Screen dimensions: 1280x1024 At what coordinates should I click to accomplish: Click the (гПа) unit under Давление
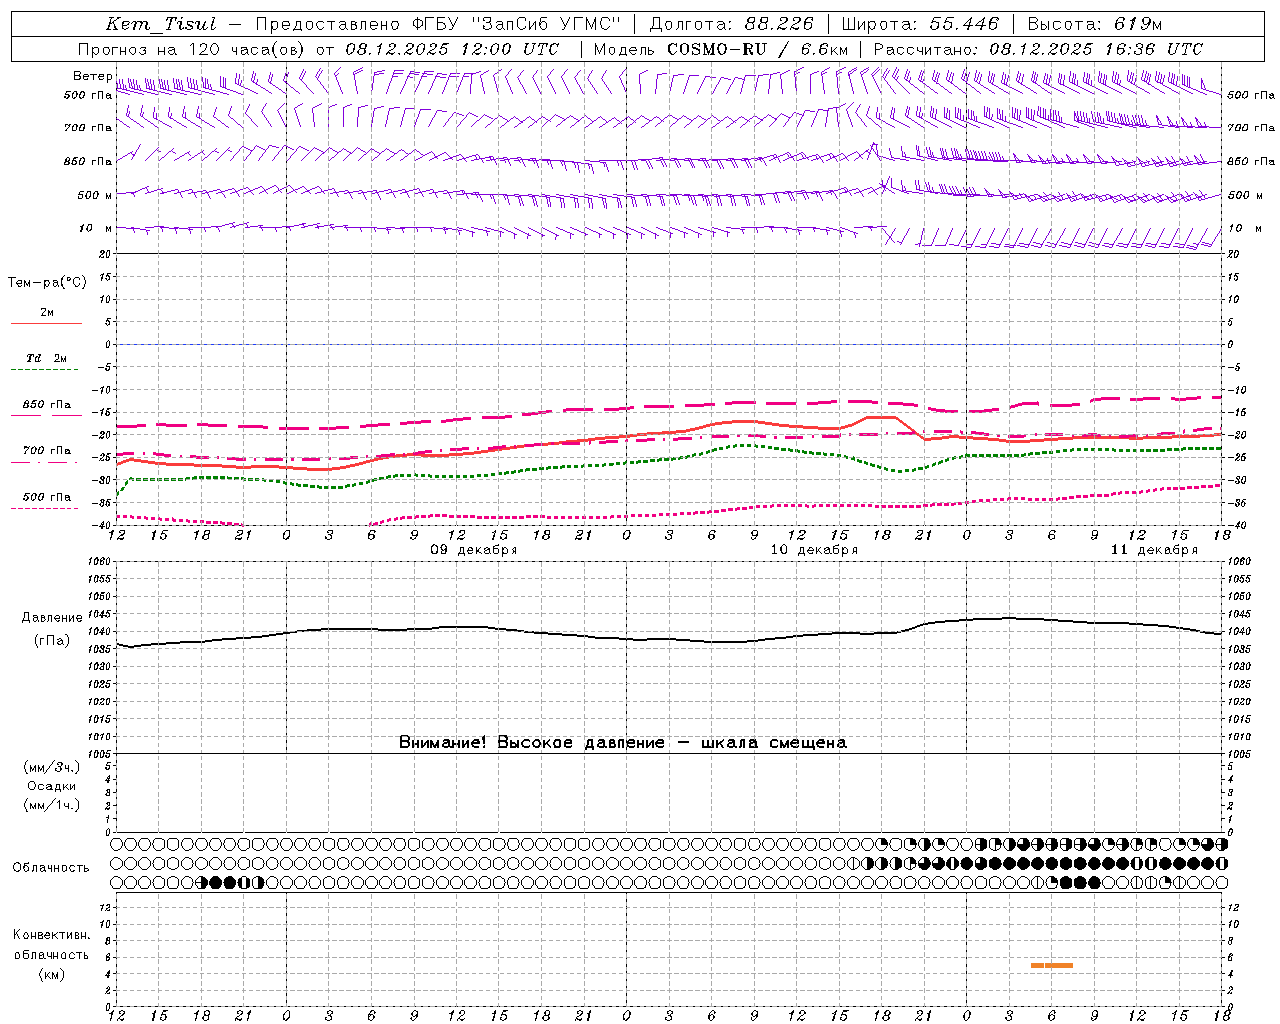52,640
